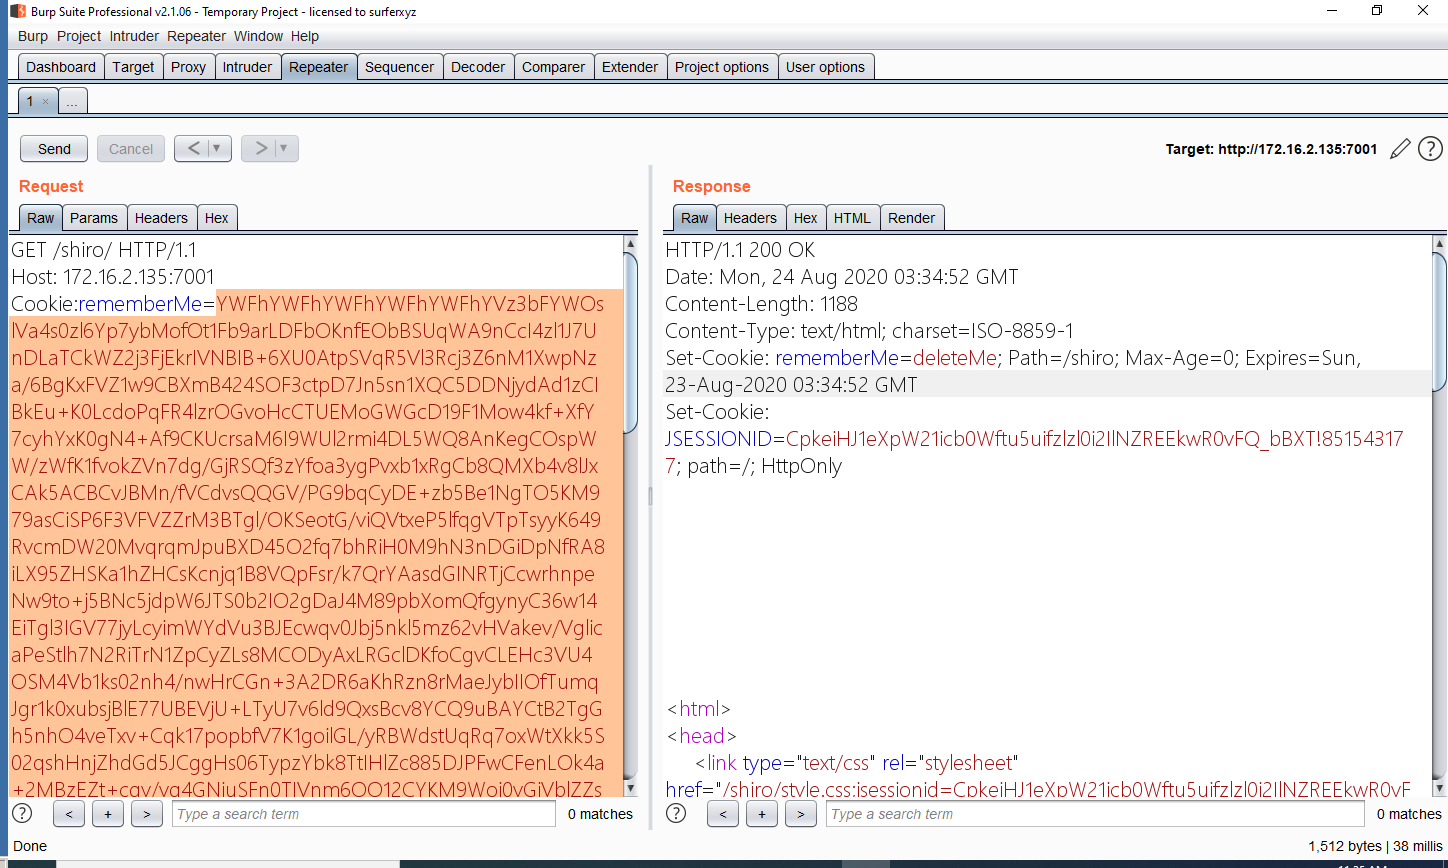1448x868 pixels.
Task: Select request Hex tab
Action: (217, 218)
